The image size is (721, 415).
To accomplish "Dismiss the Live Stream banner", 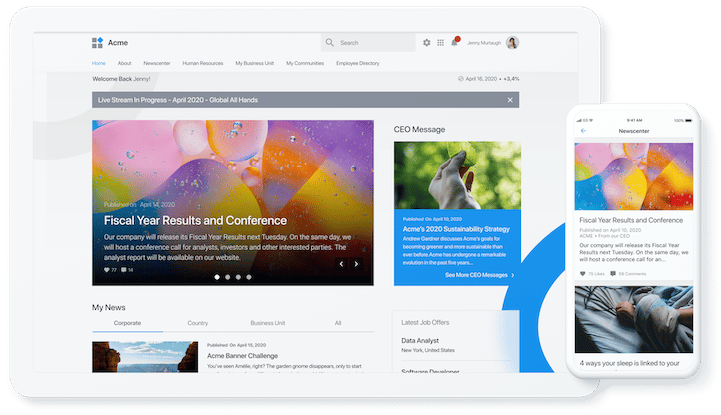I will tap(509, 100).
